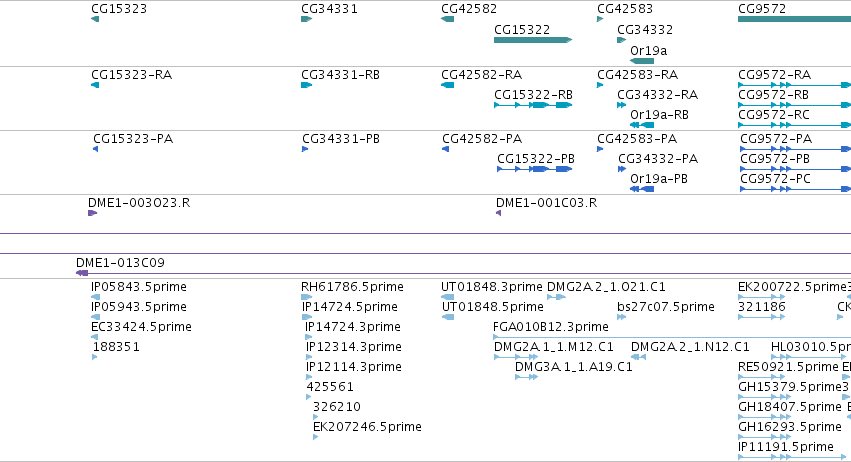Click EST IP05843.5prime
Screen dimensions: 851x462
138,287
